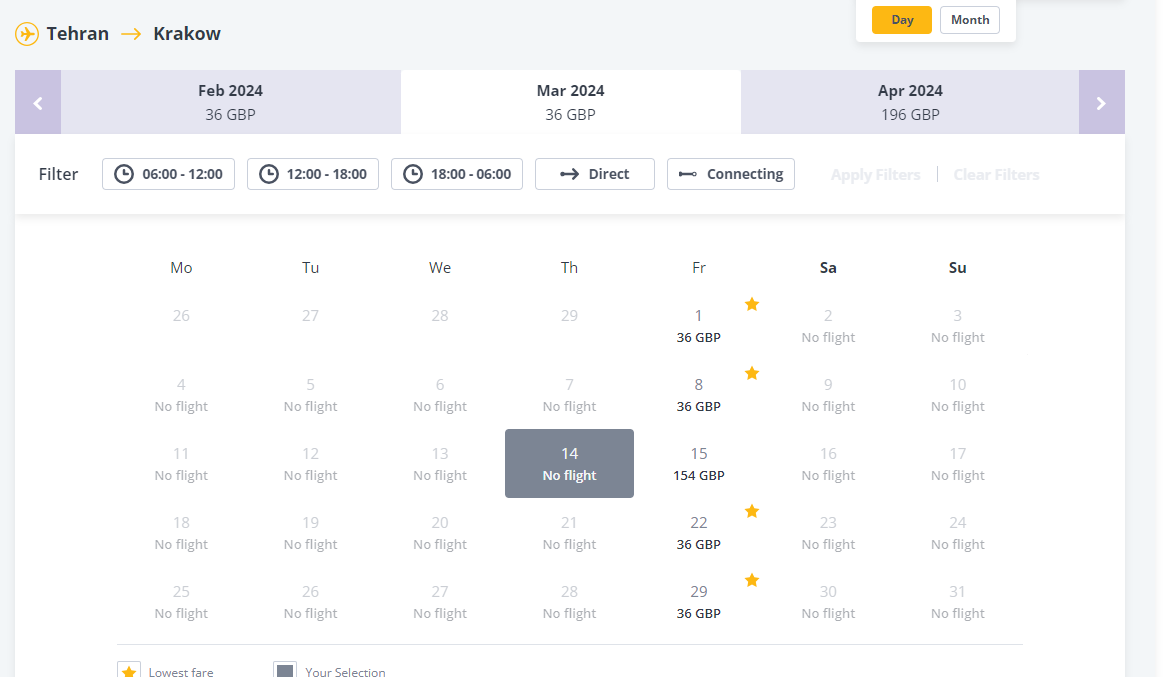
Task: Toggle the Connecting flights filter
Action: tap(731, 174)
